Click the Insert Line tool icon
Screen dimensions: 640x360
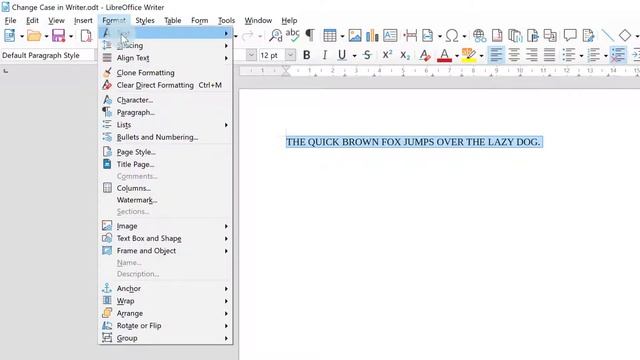pyautogui.click(x=607, y=36)
